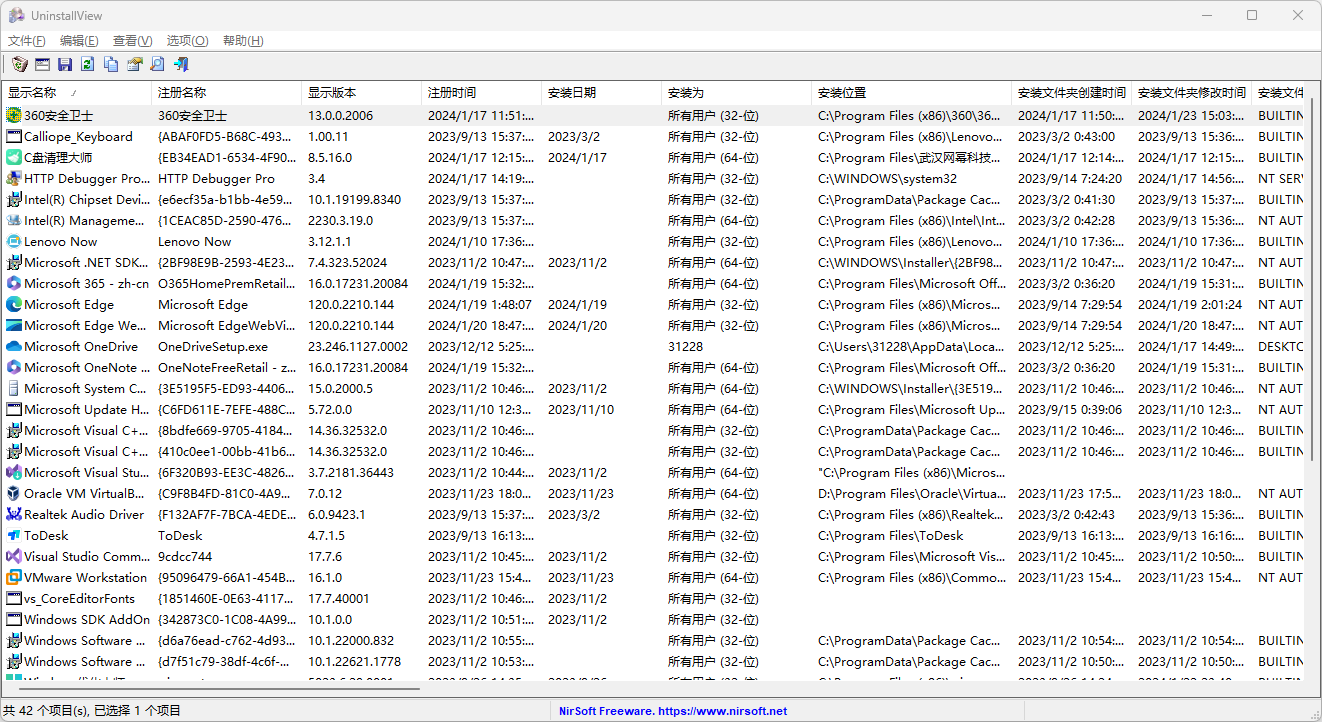Select the vs_CoreEditorFonts entry

pos(79,599)
